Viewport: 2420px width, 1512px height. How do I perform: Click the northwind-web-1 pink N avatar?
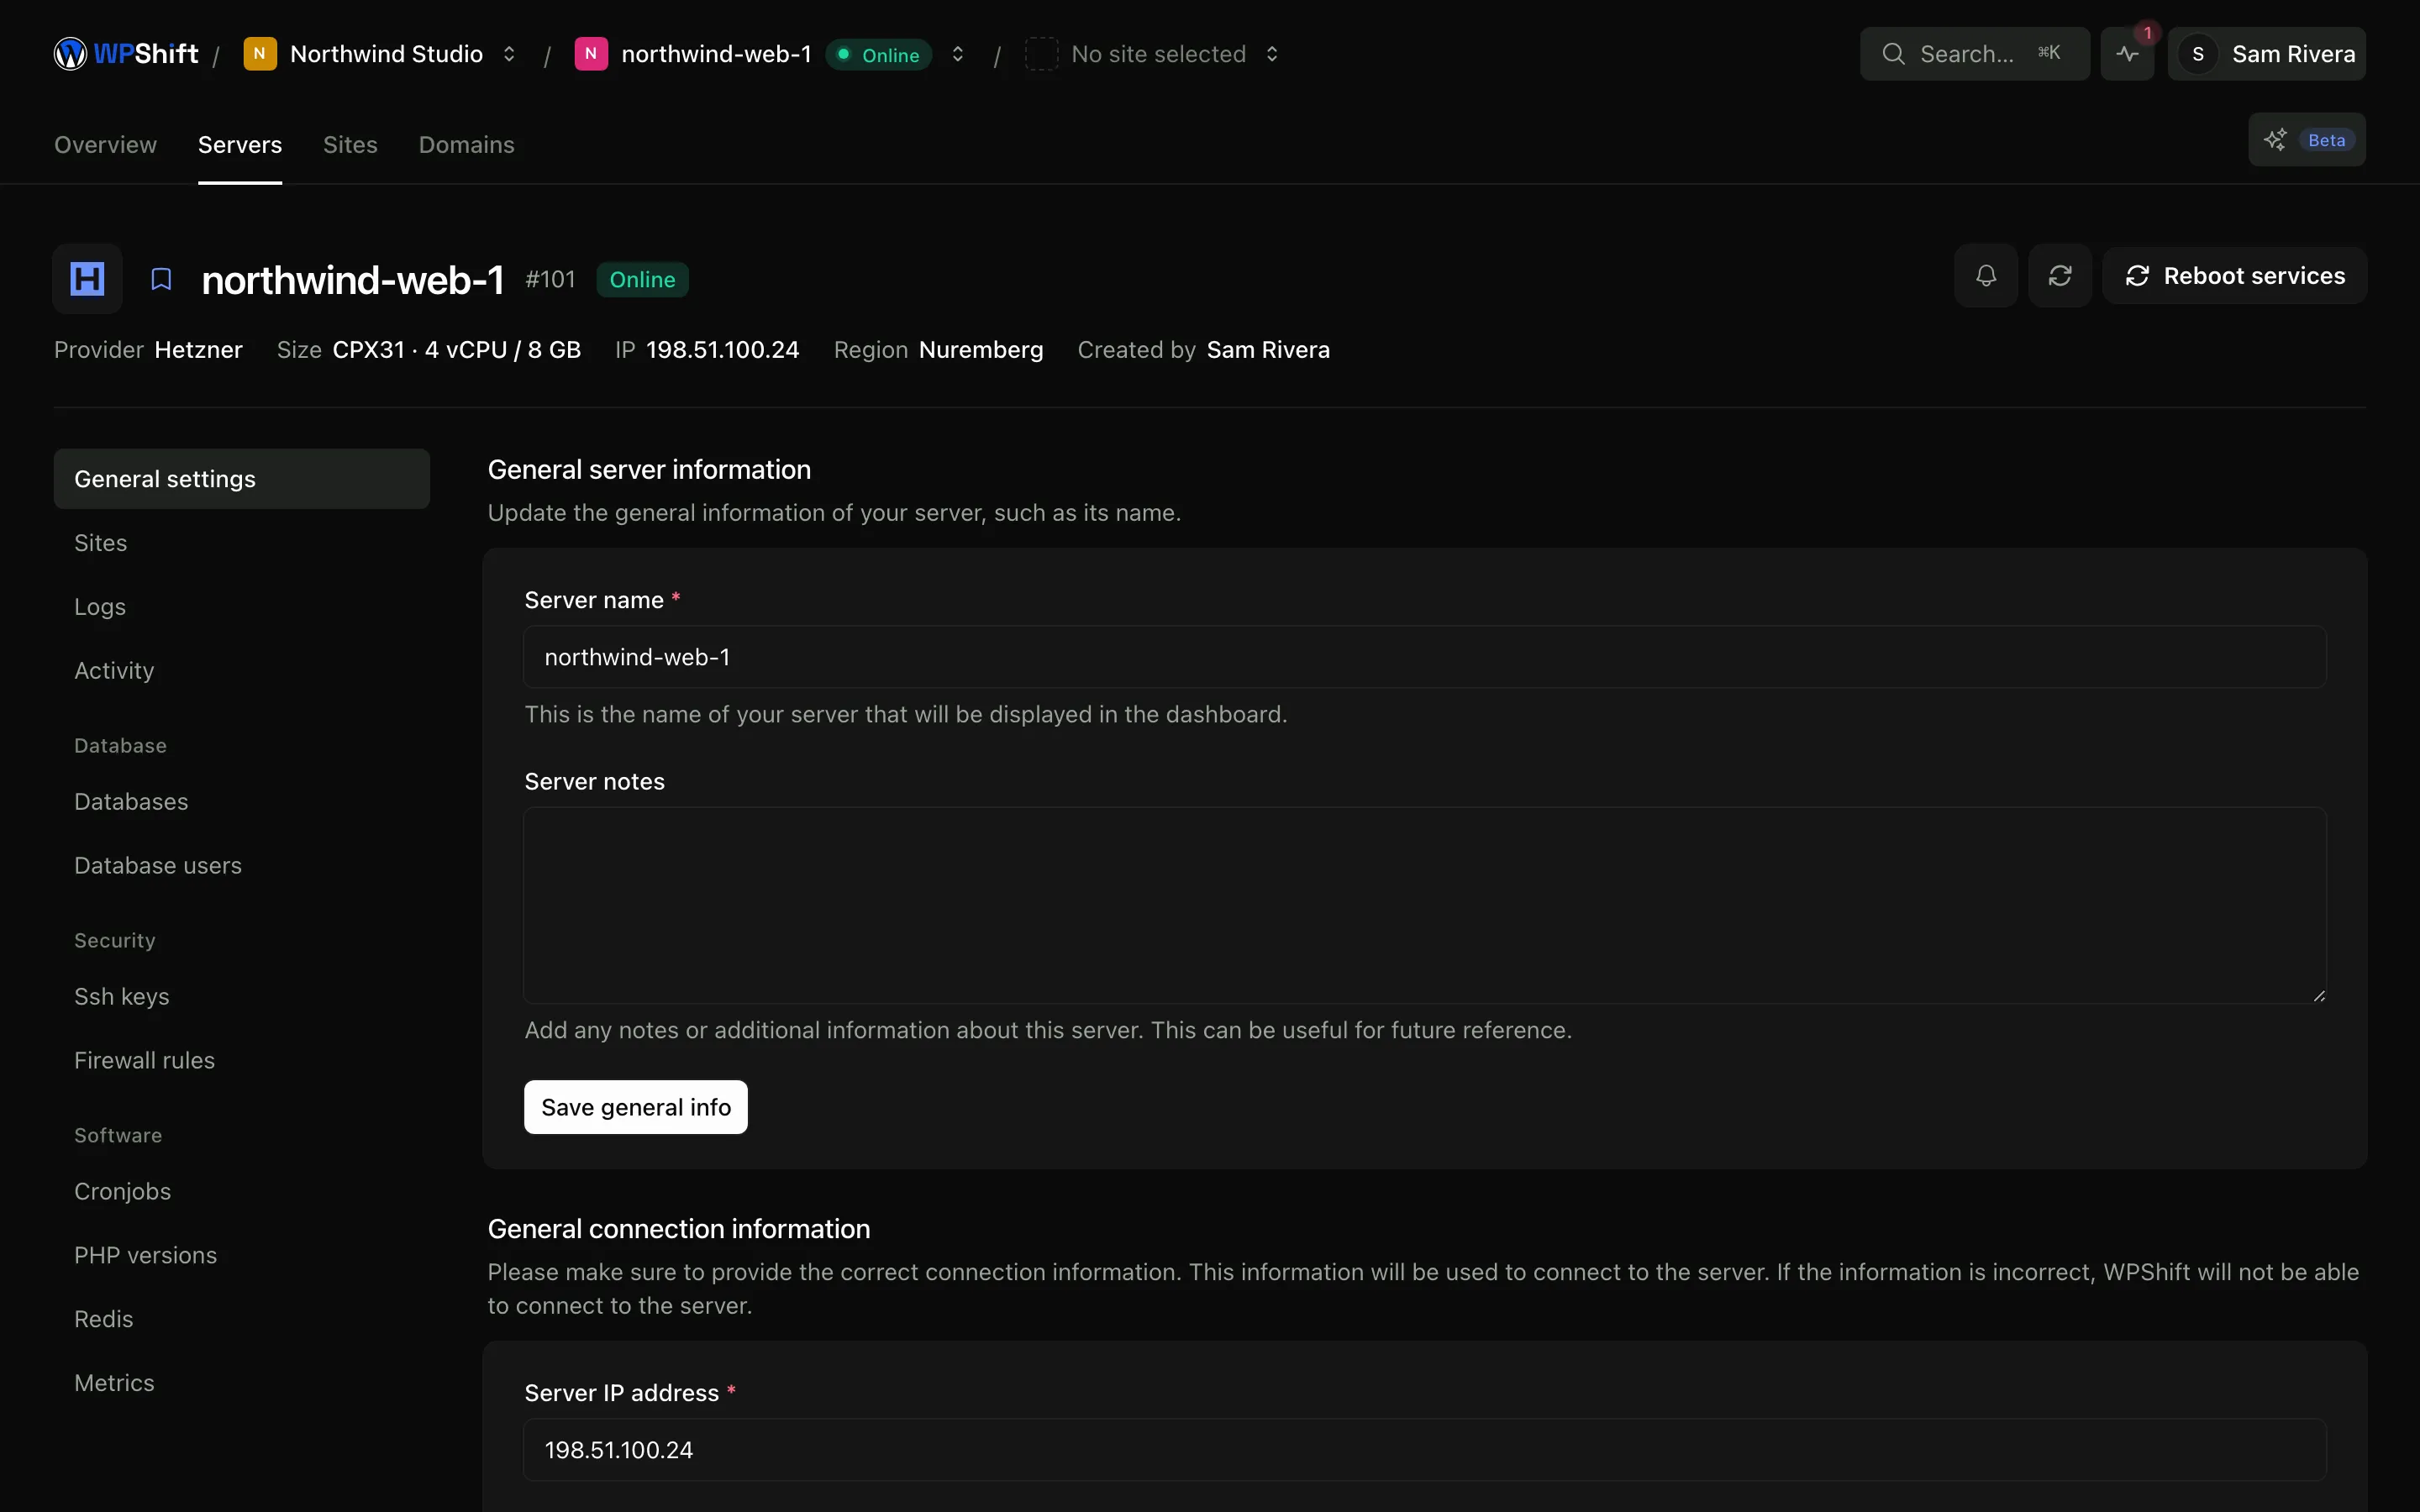pos(591,54)
